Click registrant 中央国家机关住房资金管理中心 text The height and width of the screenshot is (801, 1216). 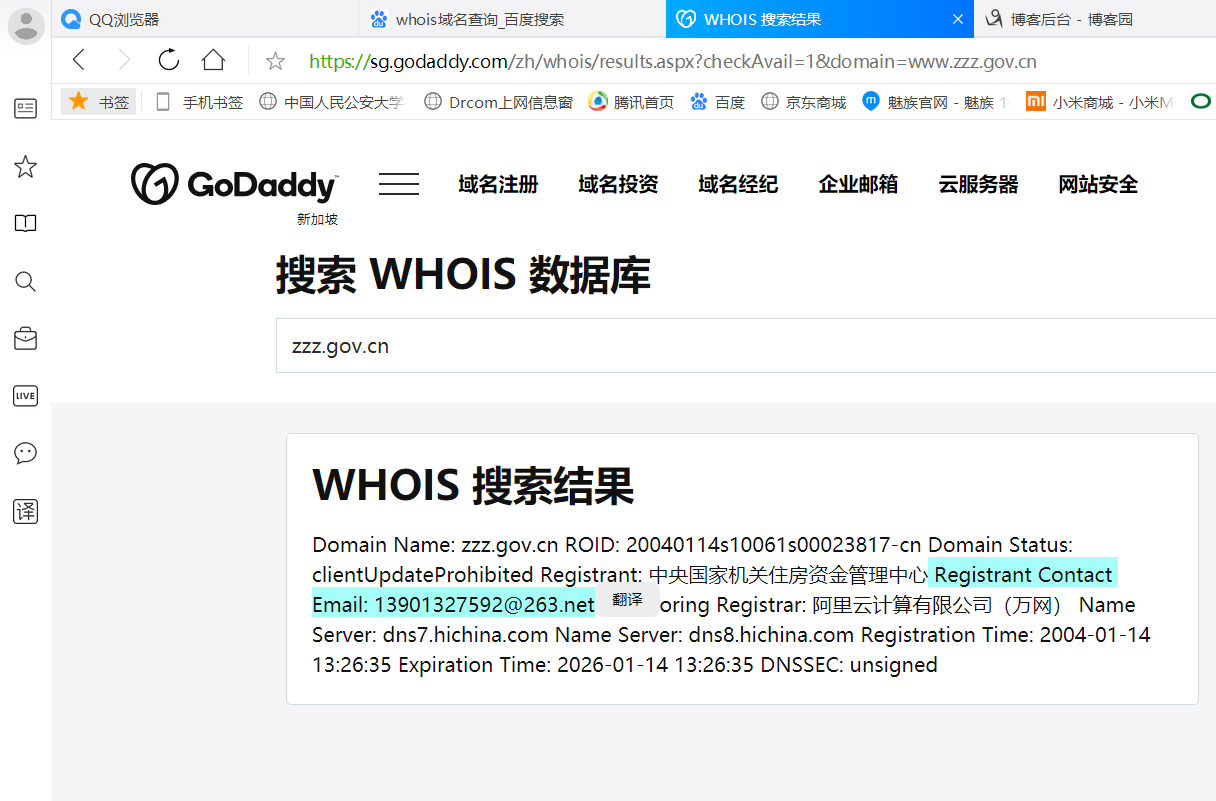[x=789, y=575]
